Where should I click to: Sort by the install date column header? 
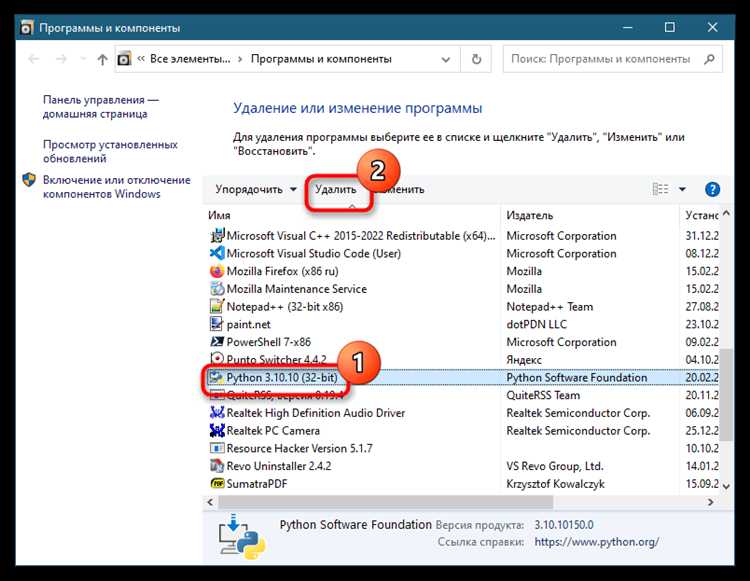pos(701,215)
